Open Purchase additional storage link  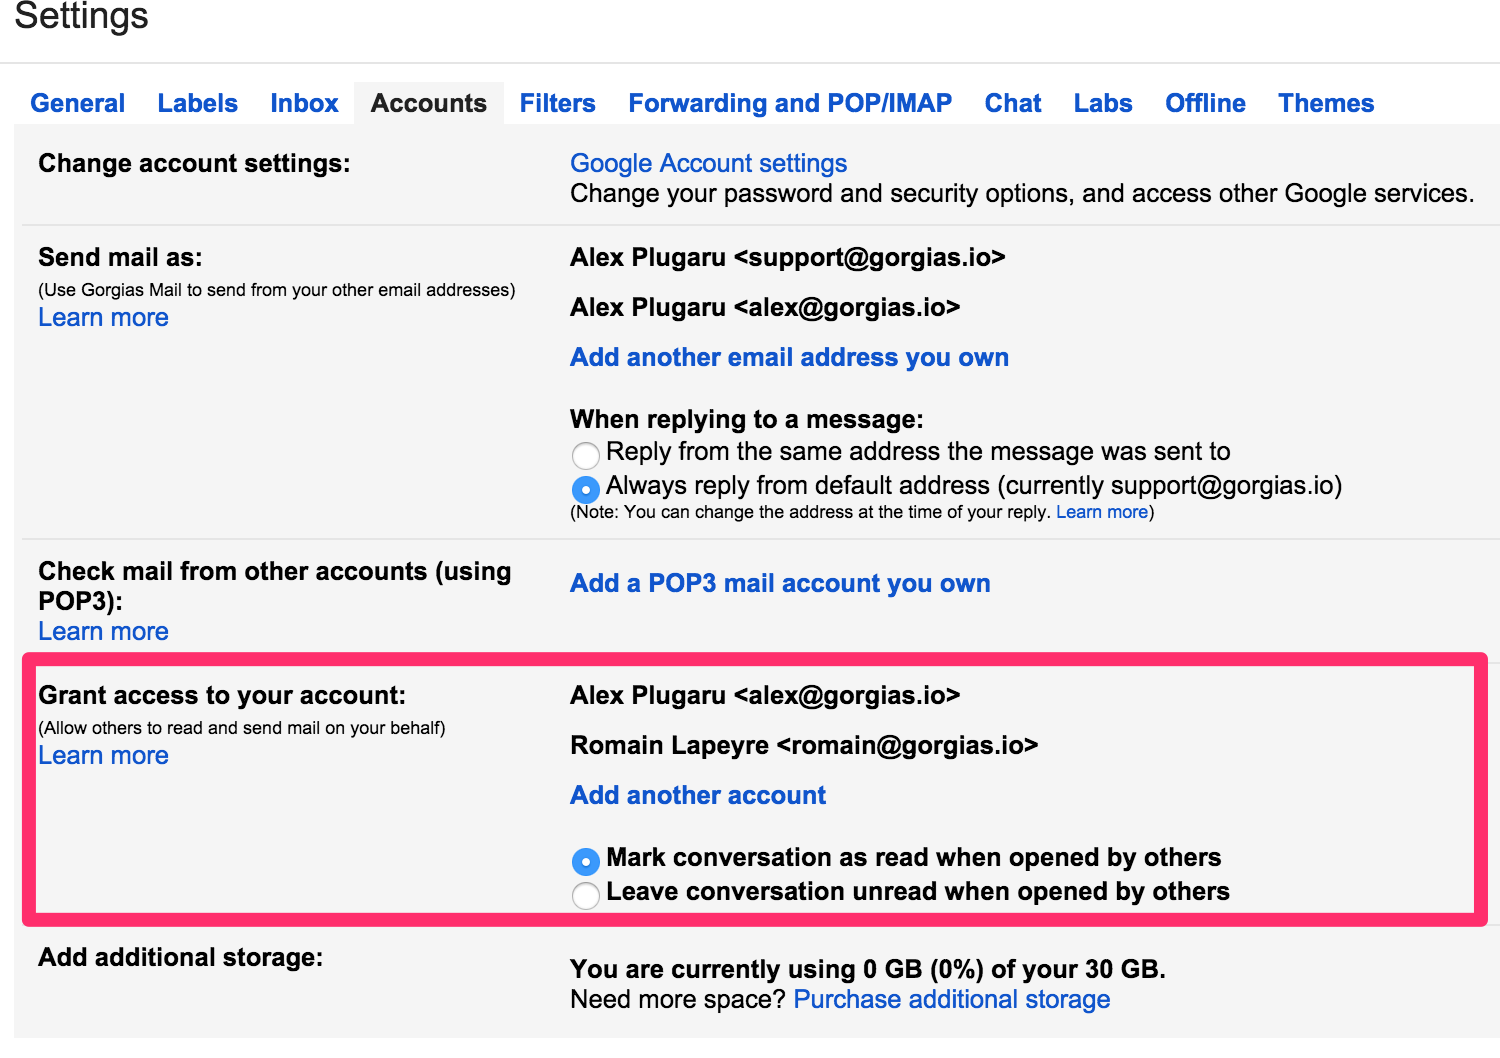952,999
